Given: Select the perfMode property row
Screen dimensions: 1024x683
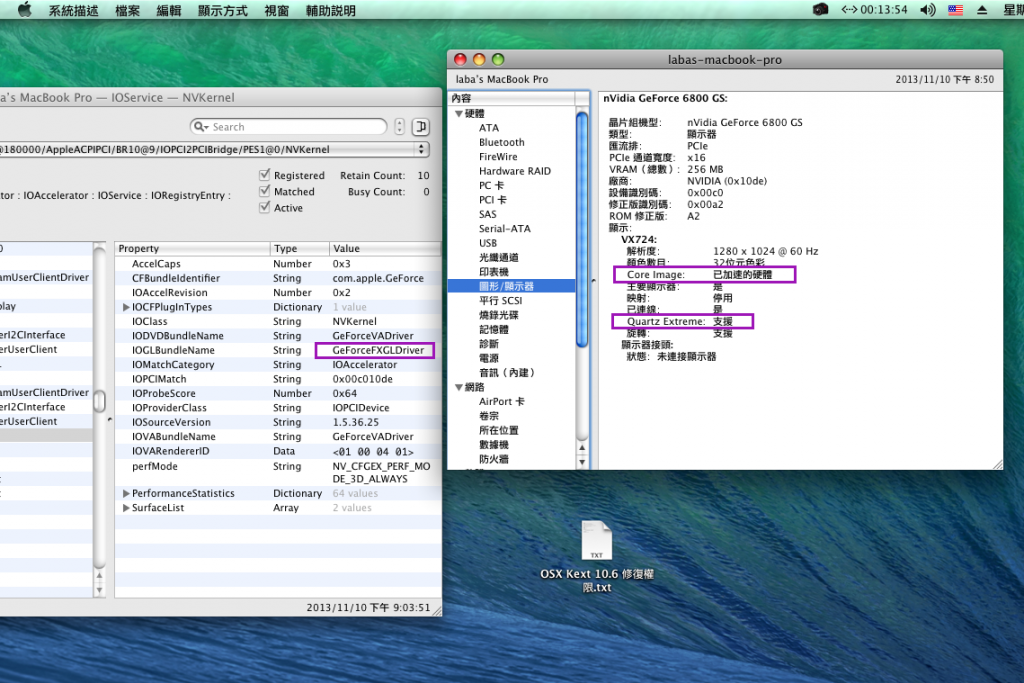Looking at the screenshot, I should point(278,472).
